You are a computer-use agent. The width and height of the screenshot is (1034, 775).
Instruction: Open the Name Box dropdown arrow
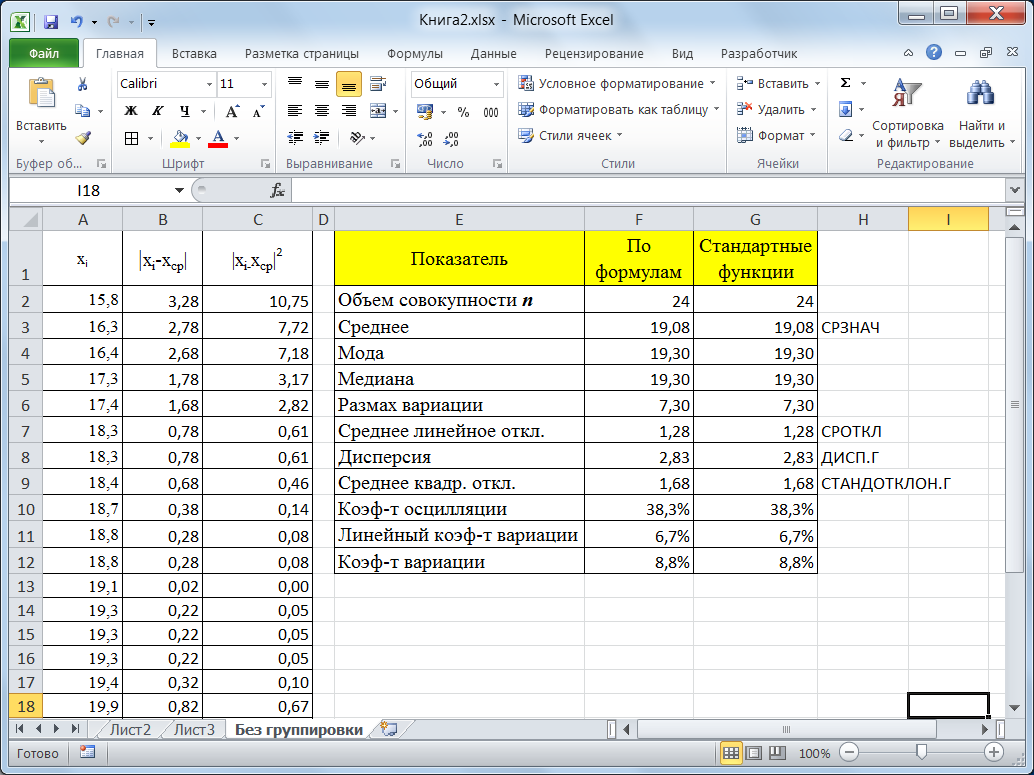179,191
